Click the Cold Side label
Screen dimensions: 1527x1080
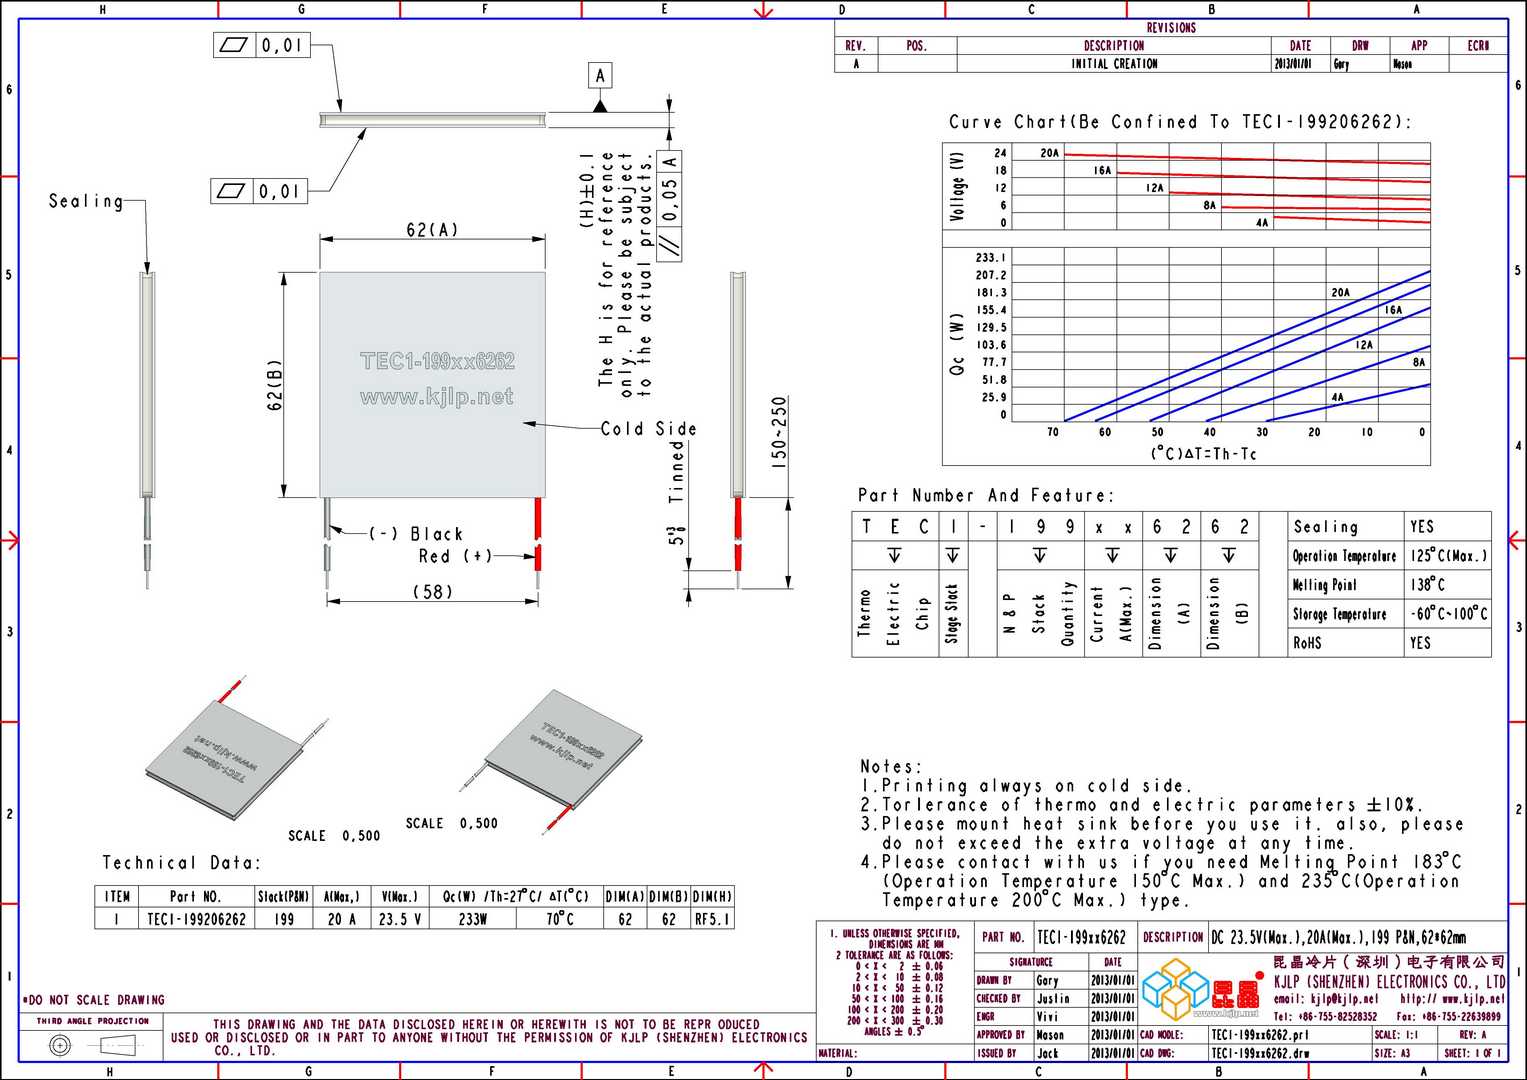click(648, 428)
